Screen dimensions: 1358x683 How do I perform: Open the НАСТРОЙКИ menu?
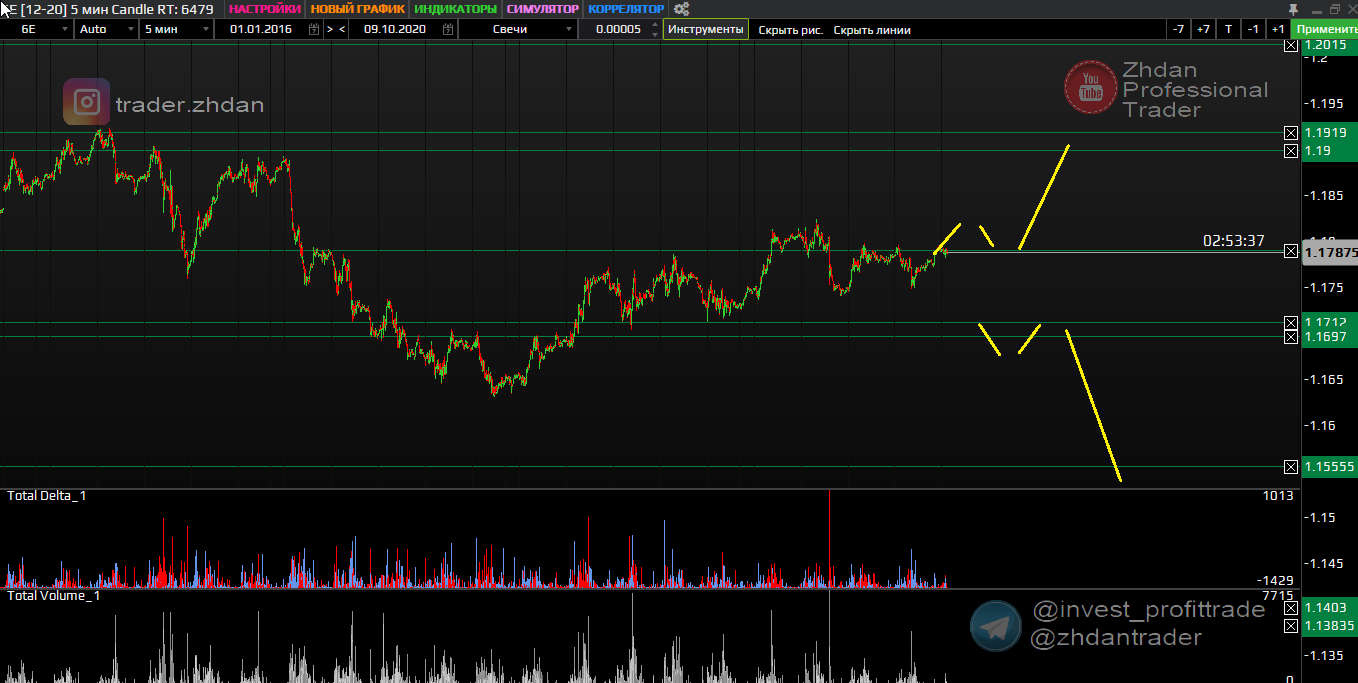264,9
